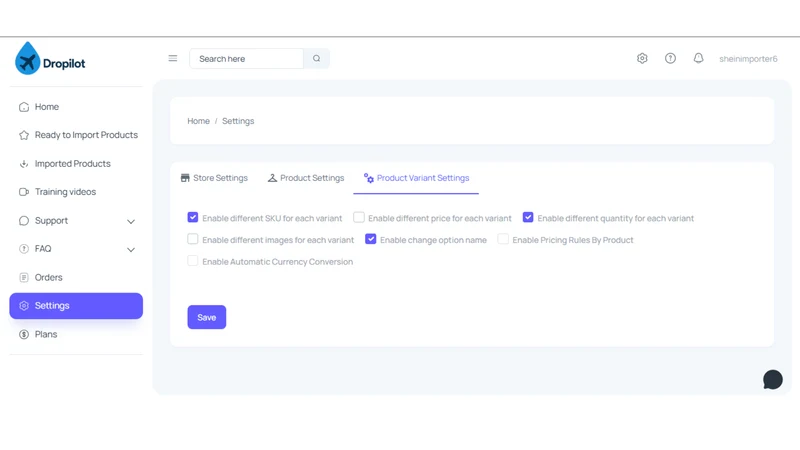Click the Home sidebar icon

click(x=24, y=107)
